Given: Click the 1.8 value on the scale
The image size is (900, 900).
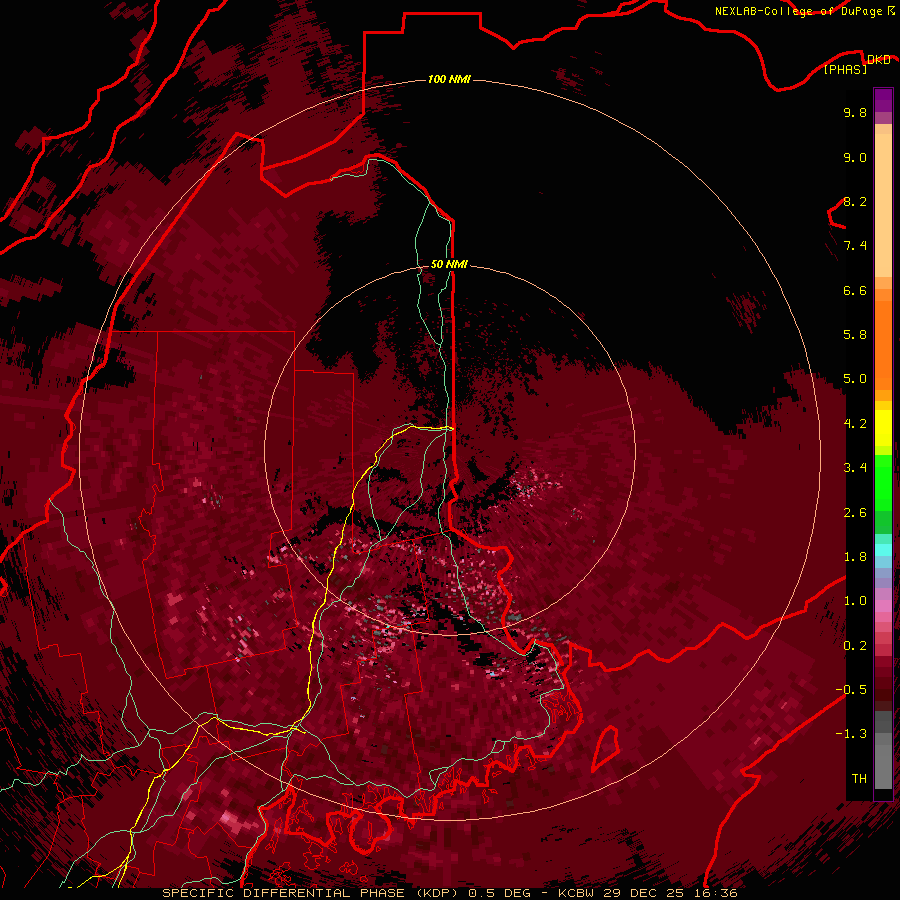Looking at the screenshot, I should click(855, 557).
